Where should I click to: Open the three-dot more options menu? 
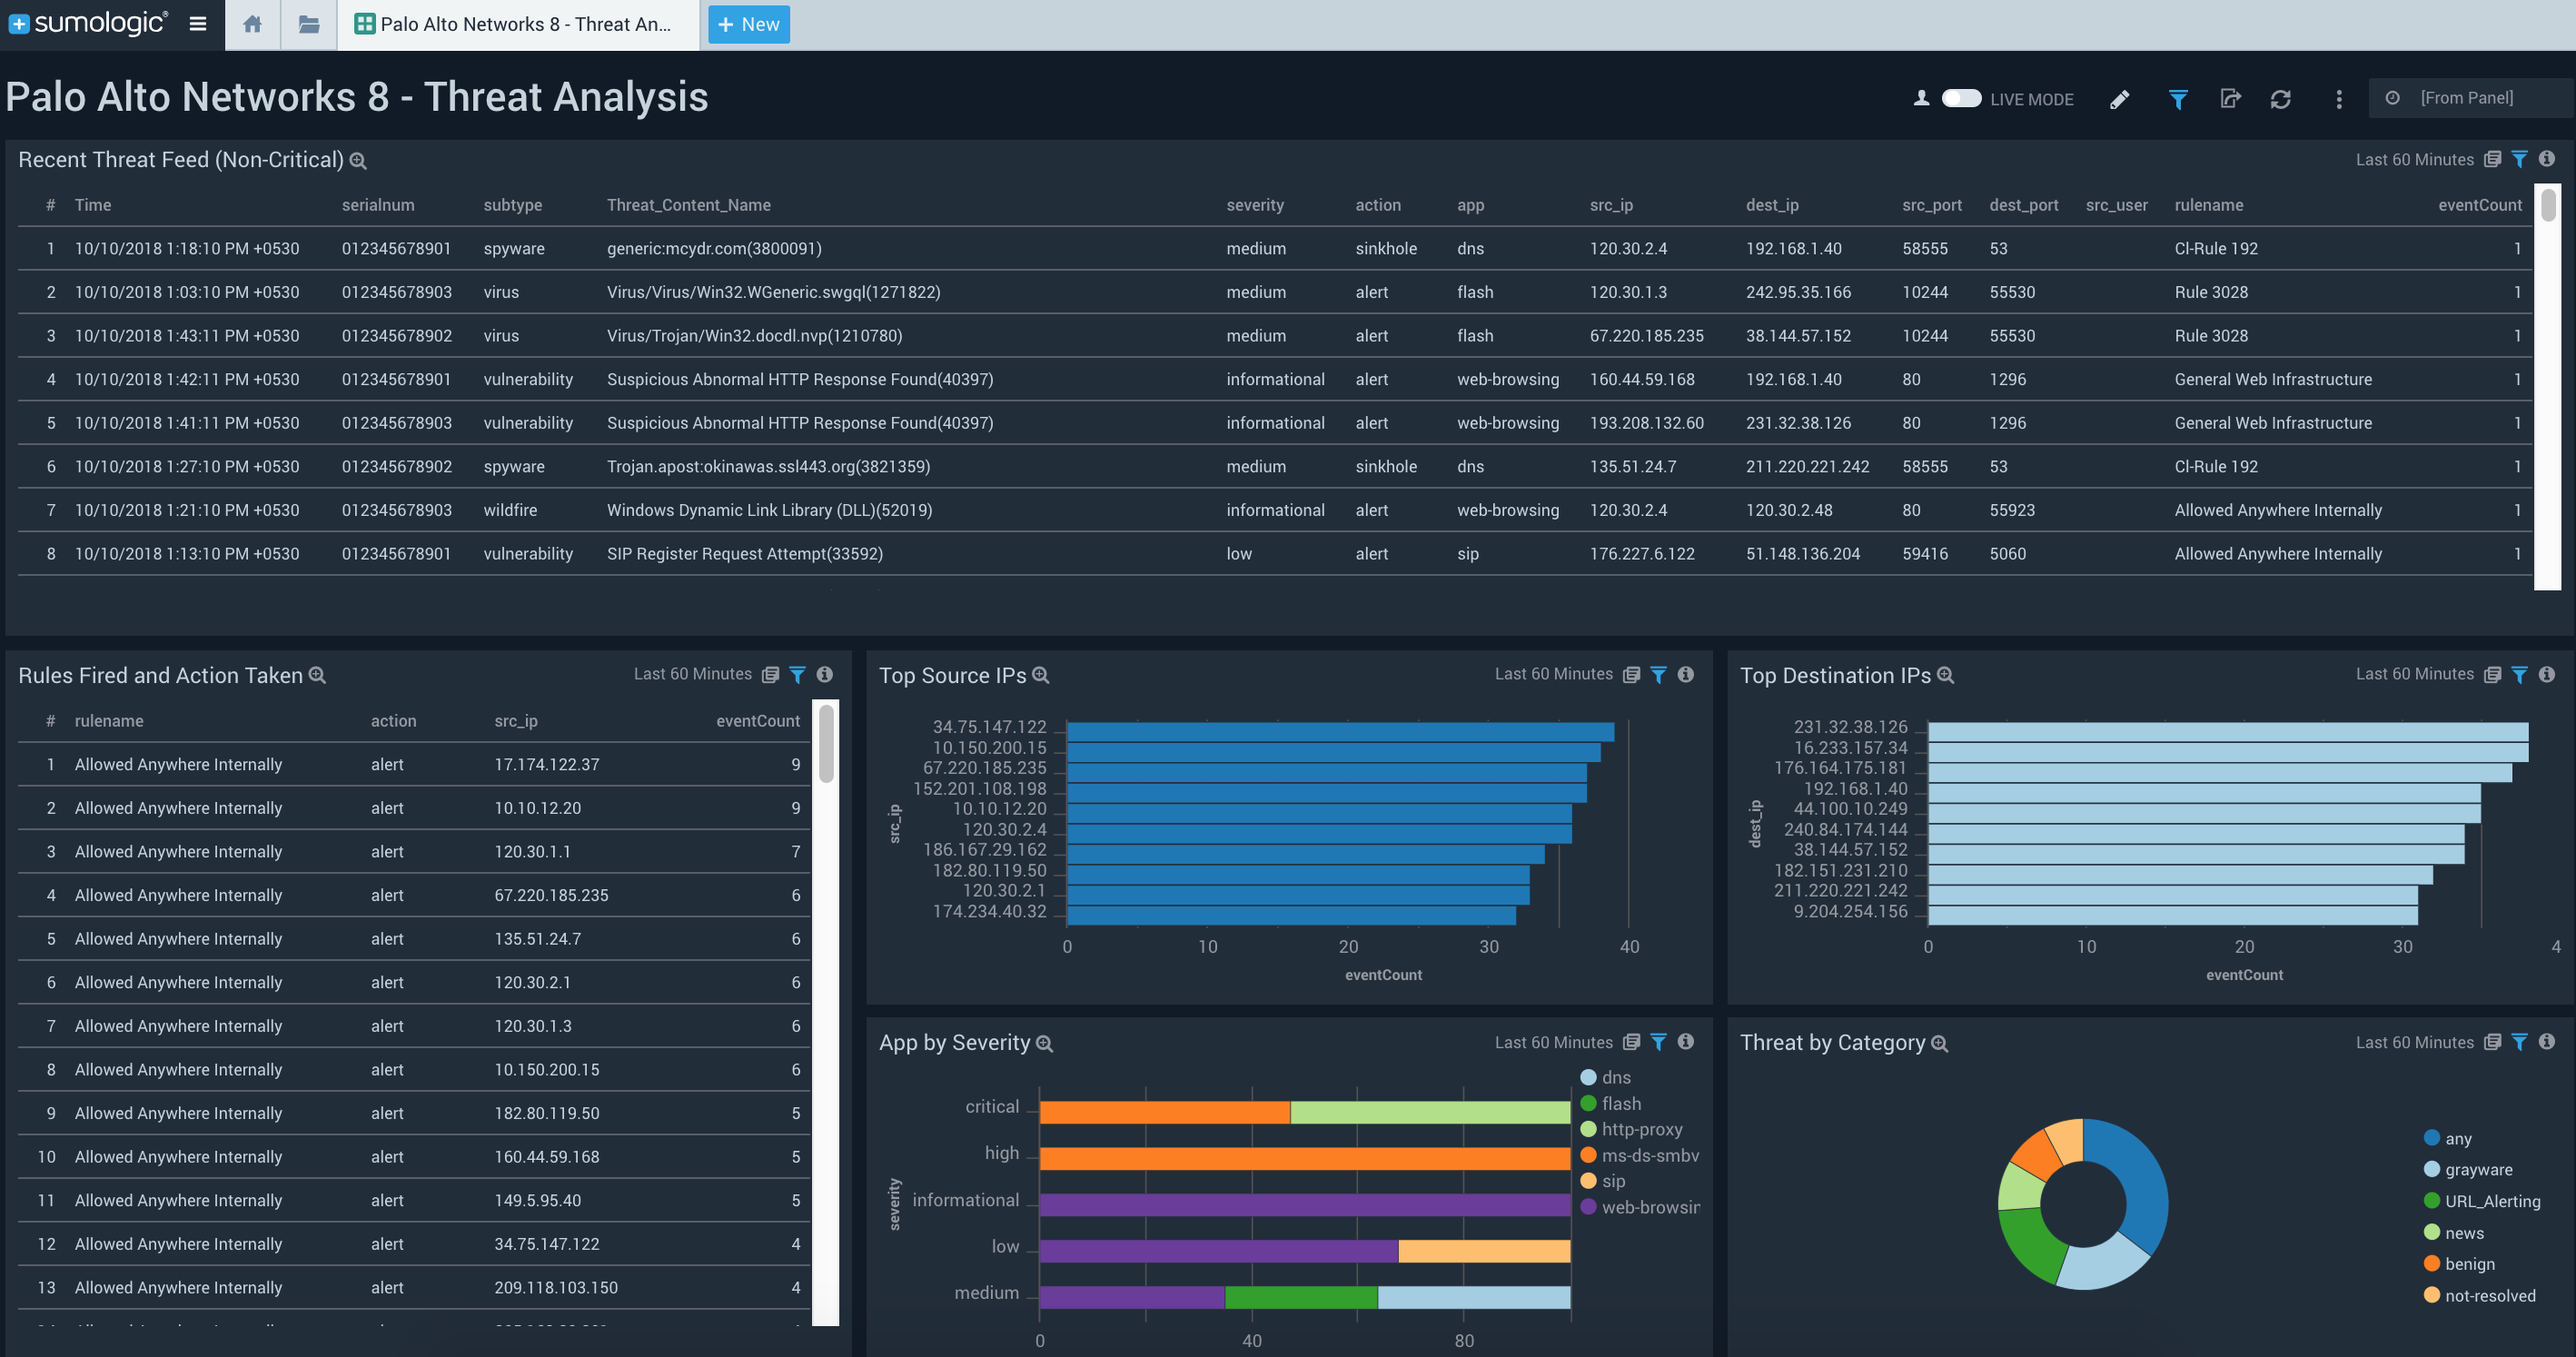[2338, 99]
